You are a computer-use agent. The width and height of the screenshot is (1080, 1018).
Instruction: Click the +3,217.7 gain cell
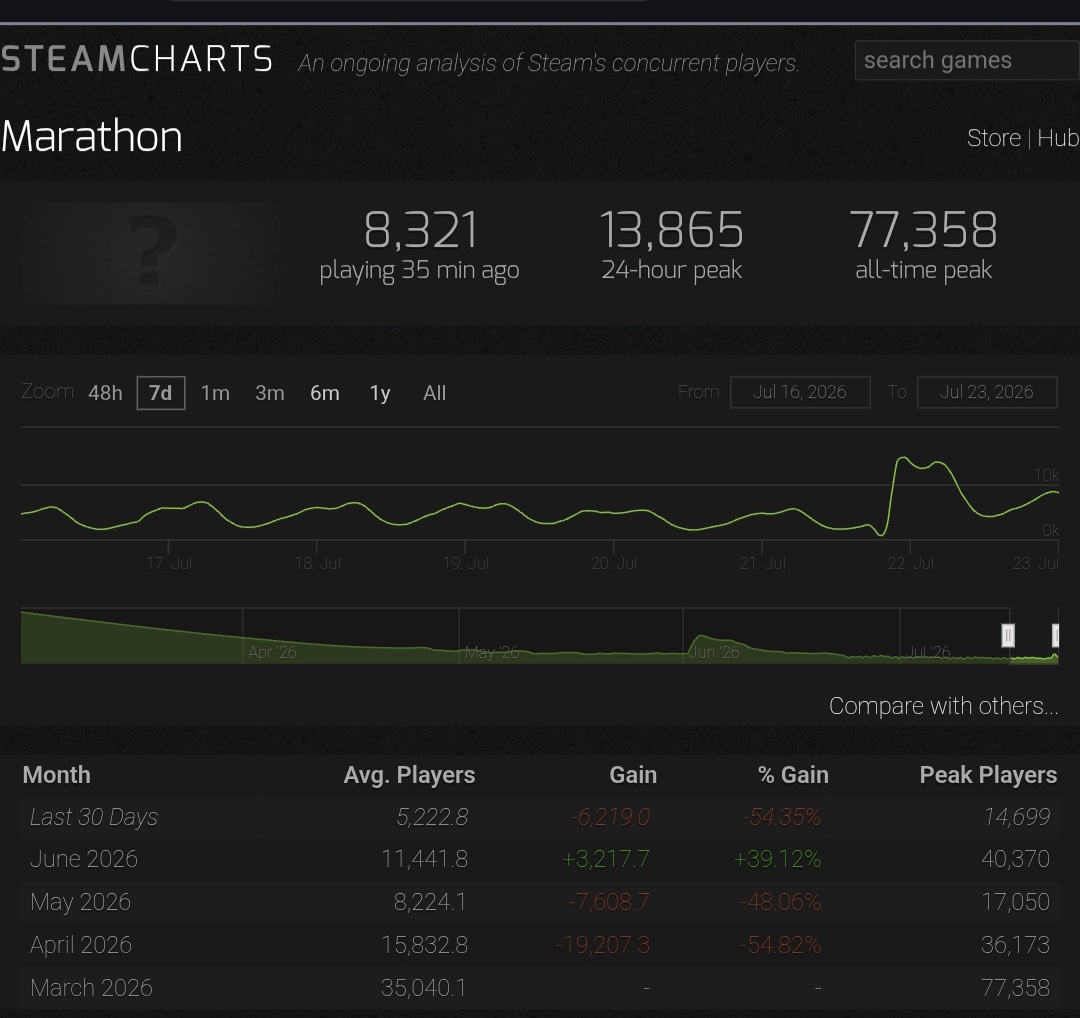point(605,859)
